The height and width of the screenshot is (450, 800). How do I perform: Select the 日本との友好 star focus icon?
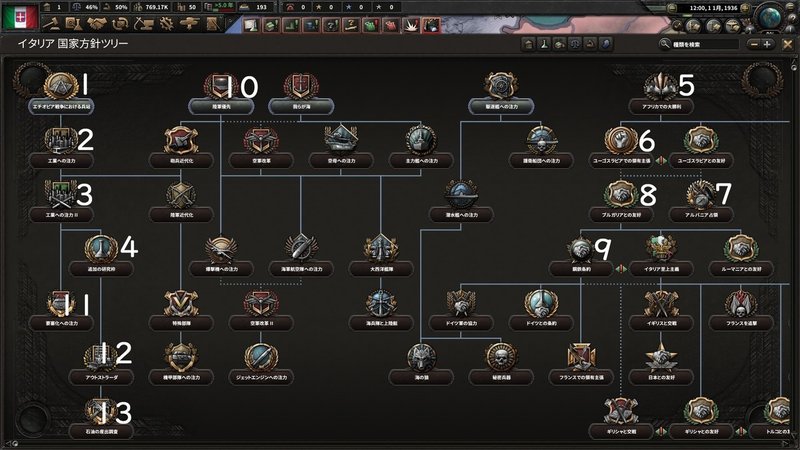[660, 357]
